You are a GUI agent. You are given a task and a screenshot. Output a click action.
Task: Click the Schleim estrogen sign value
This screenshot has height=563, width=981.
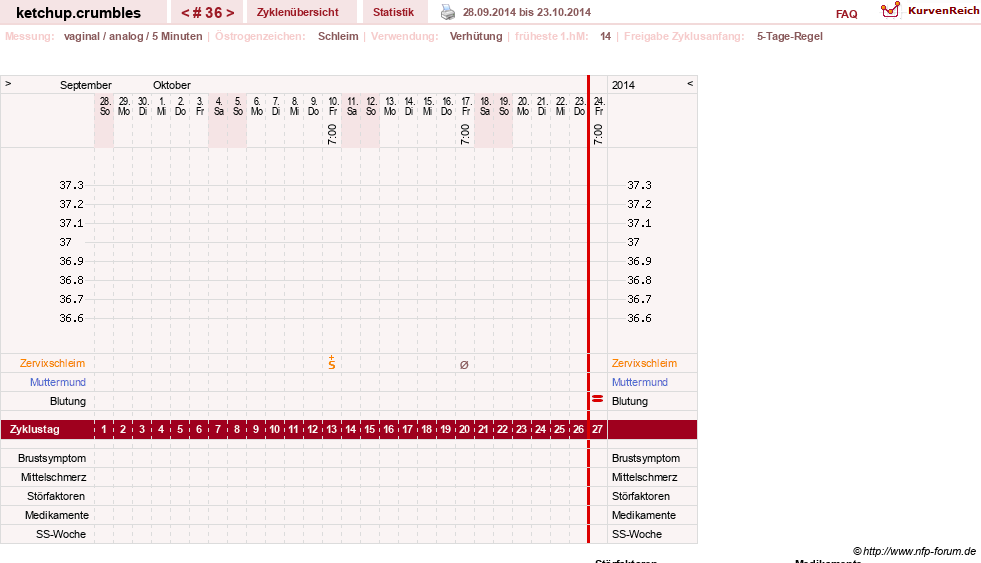(x=338, y=36)
